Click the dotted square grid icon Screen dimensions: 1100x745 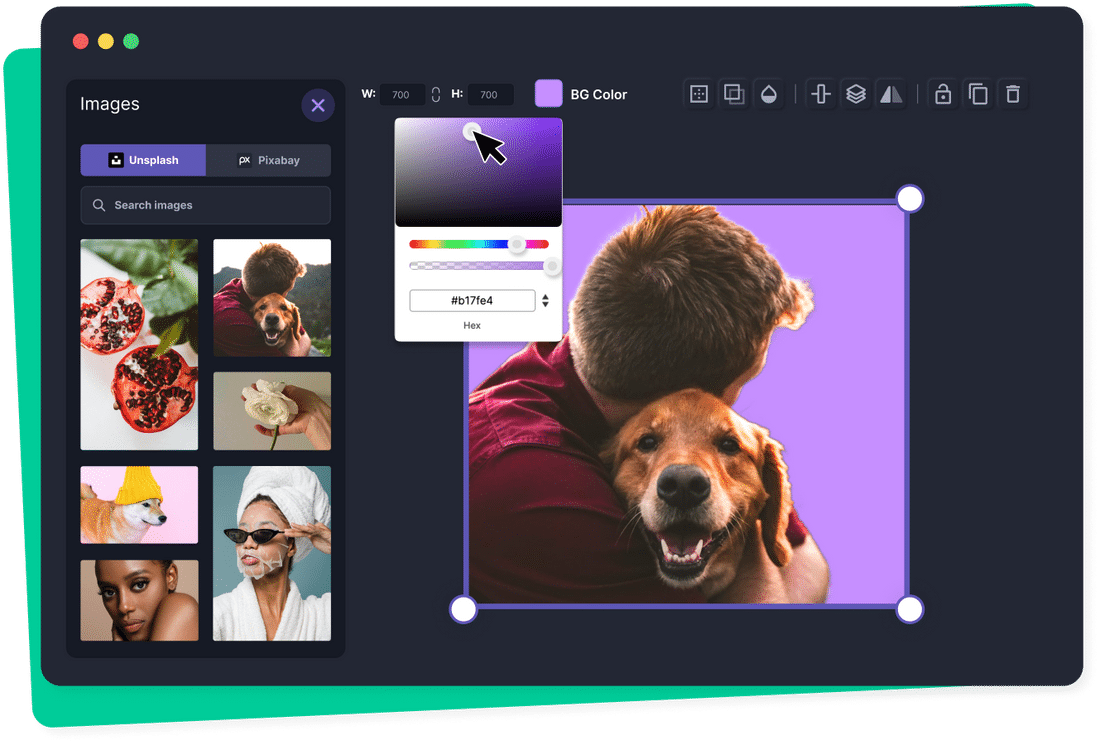tap(699, 94)
